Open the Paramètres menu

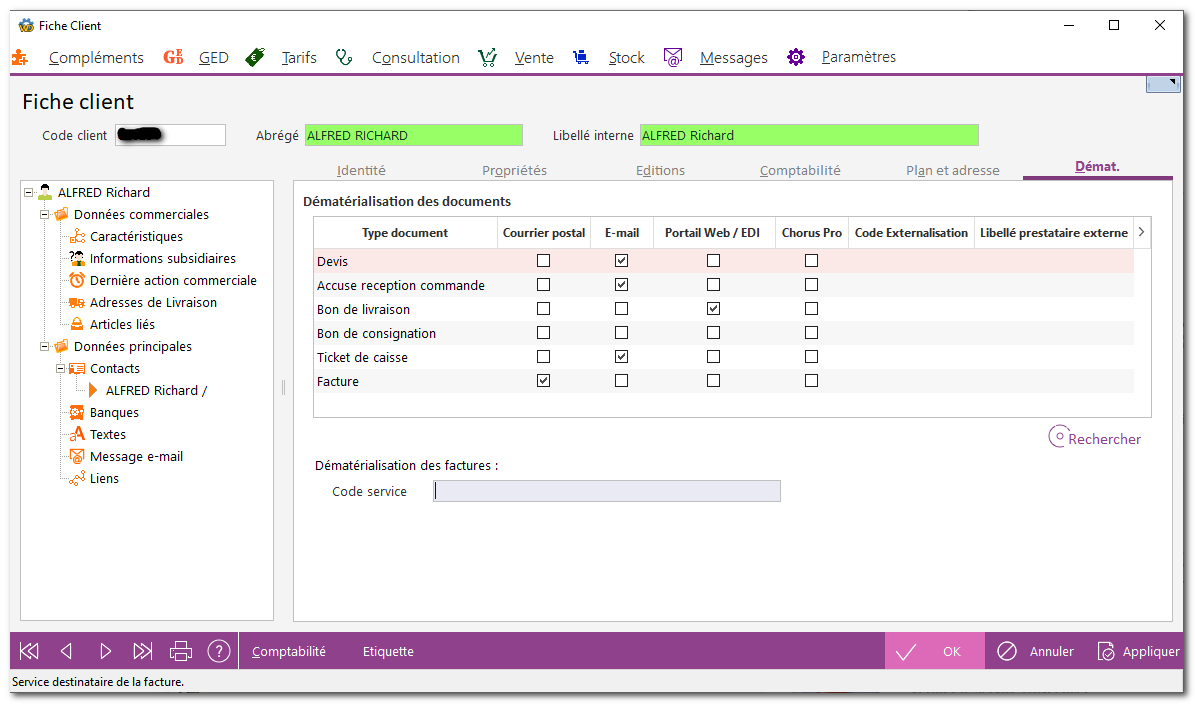click(858, 57)
